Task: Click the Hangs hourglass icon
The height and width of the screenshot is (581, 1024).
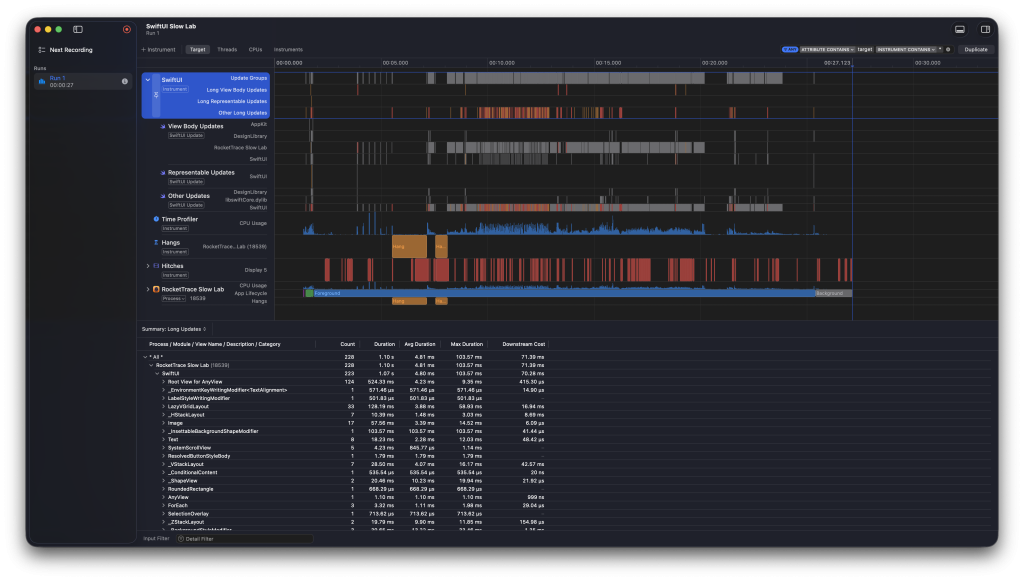Action: pos(156,242)
